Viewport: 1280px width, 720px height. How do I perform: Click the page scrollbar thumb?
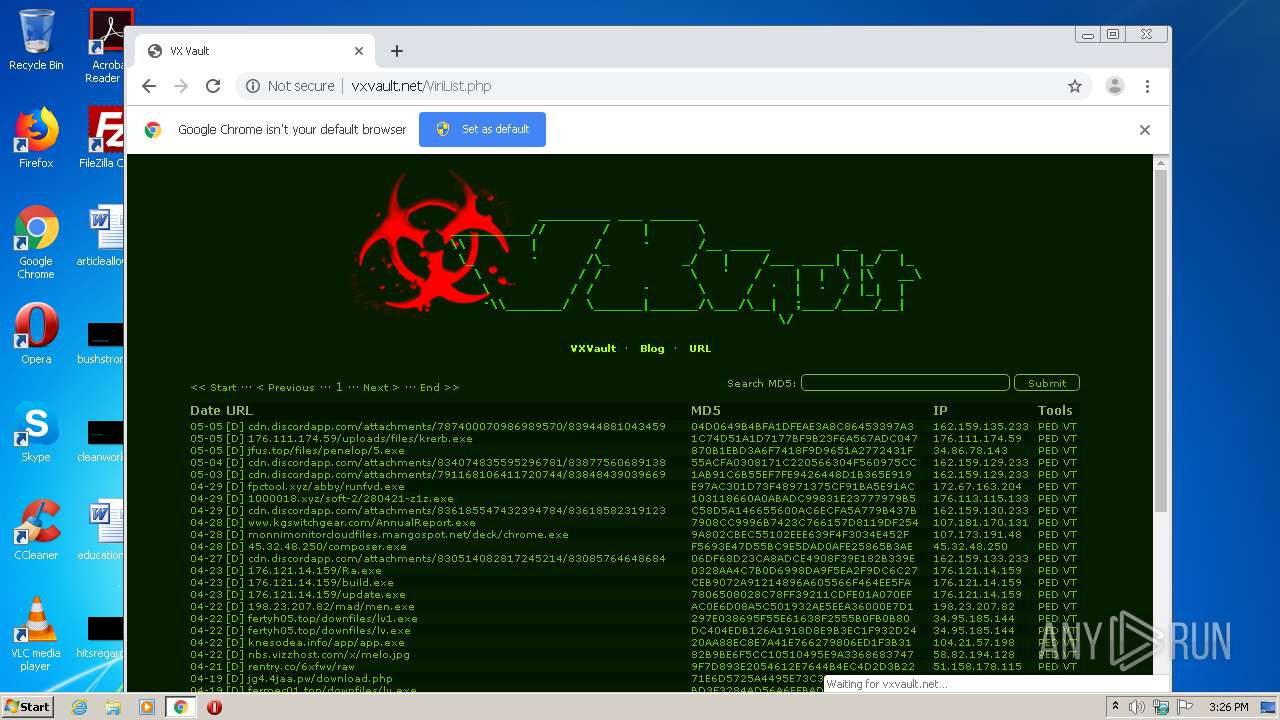[x=1161, y=340]
